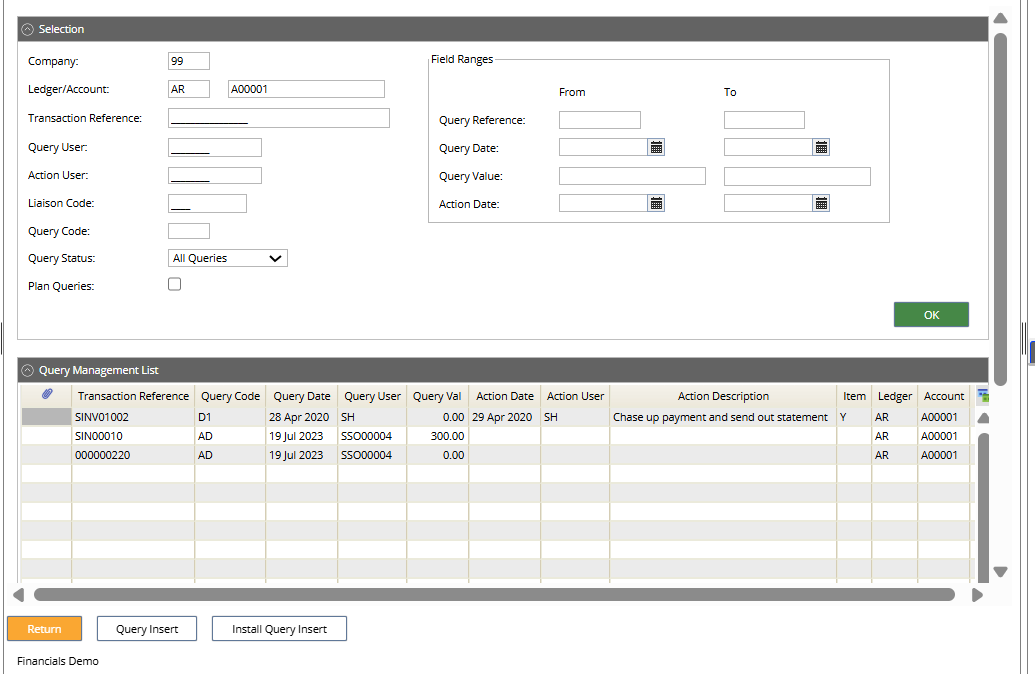Image resolution: width=1035 pixels, height=674 pixels.
Task: Click the green OK button
Action: tap(931, 315)
